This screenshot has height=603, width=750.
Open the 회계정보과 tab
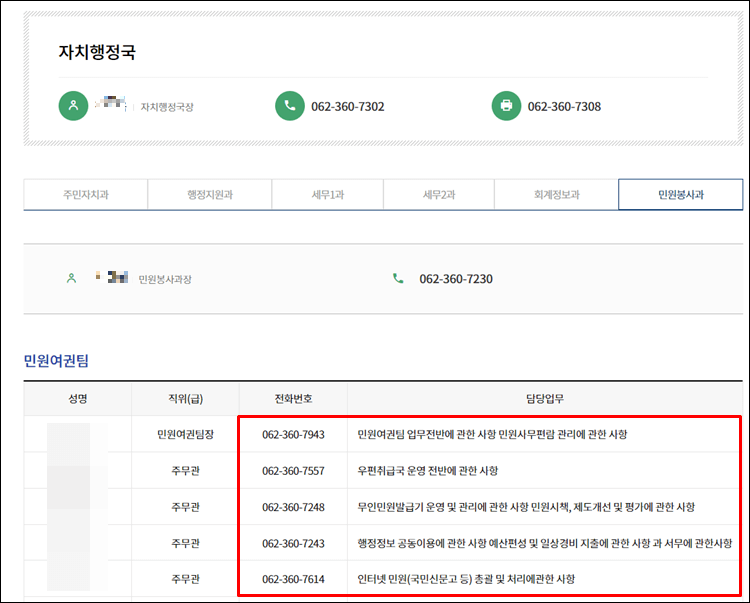556,195
